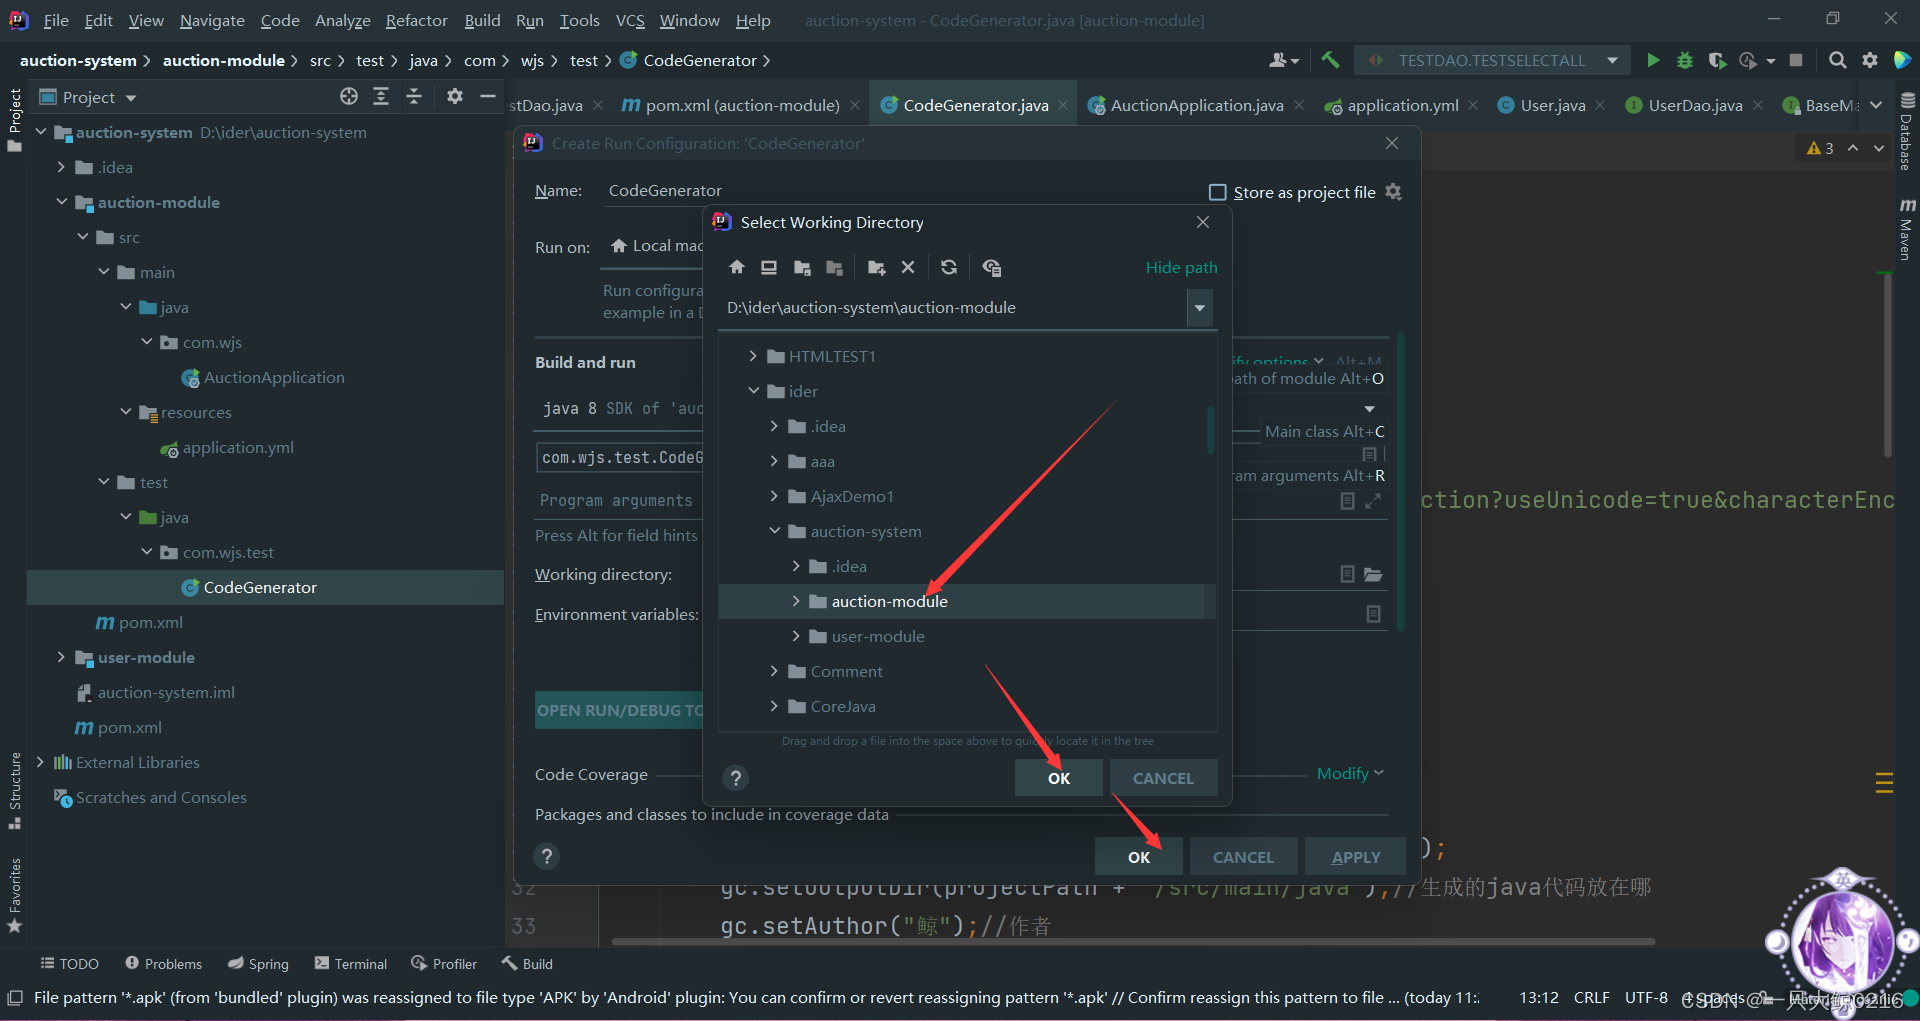Switch to application.yml editor tab

[x=1402, y=105]
